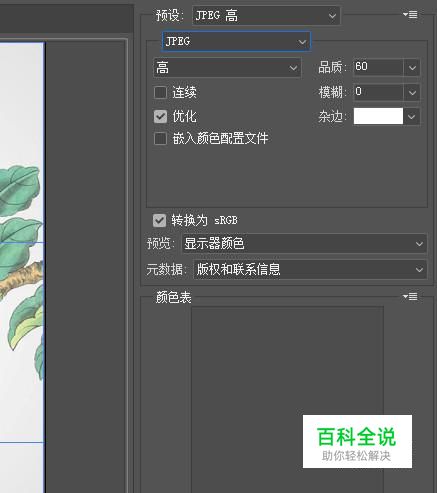
Task: Open the optimize panel flyout menu icon
Action: click(x=410, y=15)
